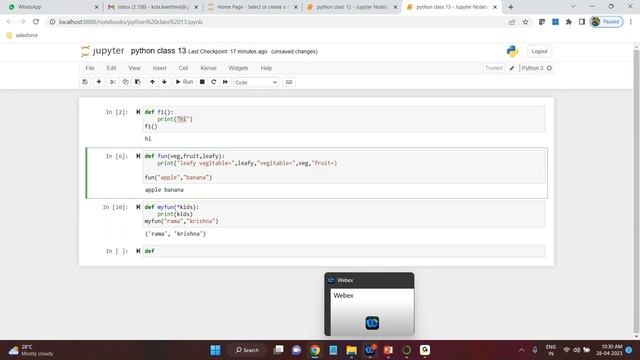Image resolution: width=640 pixels, height=360 pixels.
Task: Run cell In [2] using its run icon
Action: pos(138,112)
